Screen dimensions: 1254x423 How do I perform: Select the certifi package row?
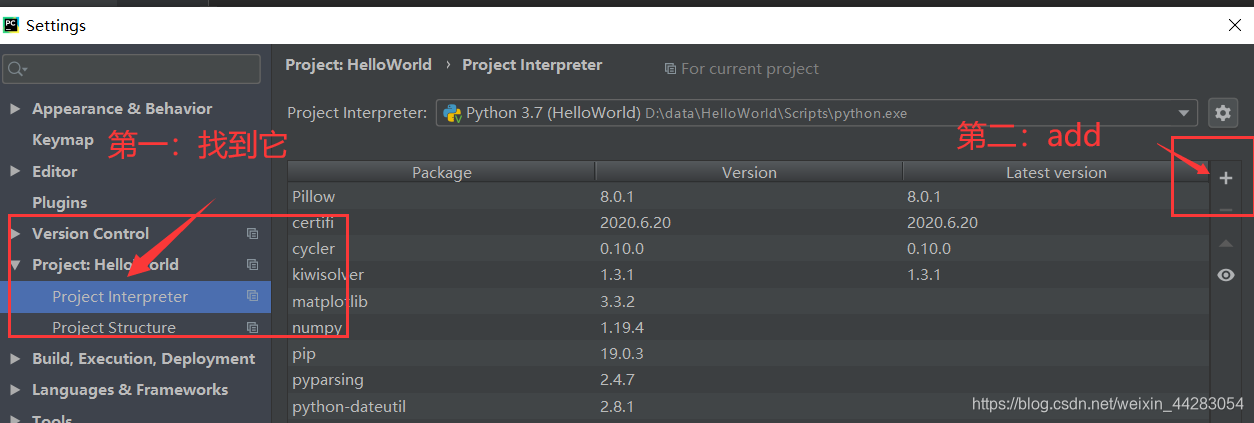tap(748, 223)
